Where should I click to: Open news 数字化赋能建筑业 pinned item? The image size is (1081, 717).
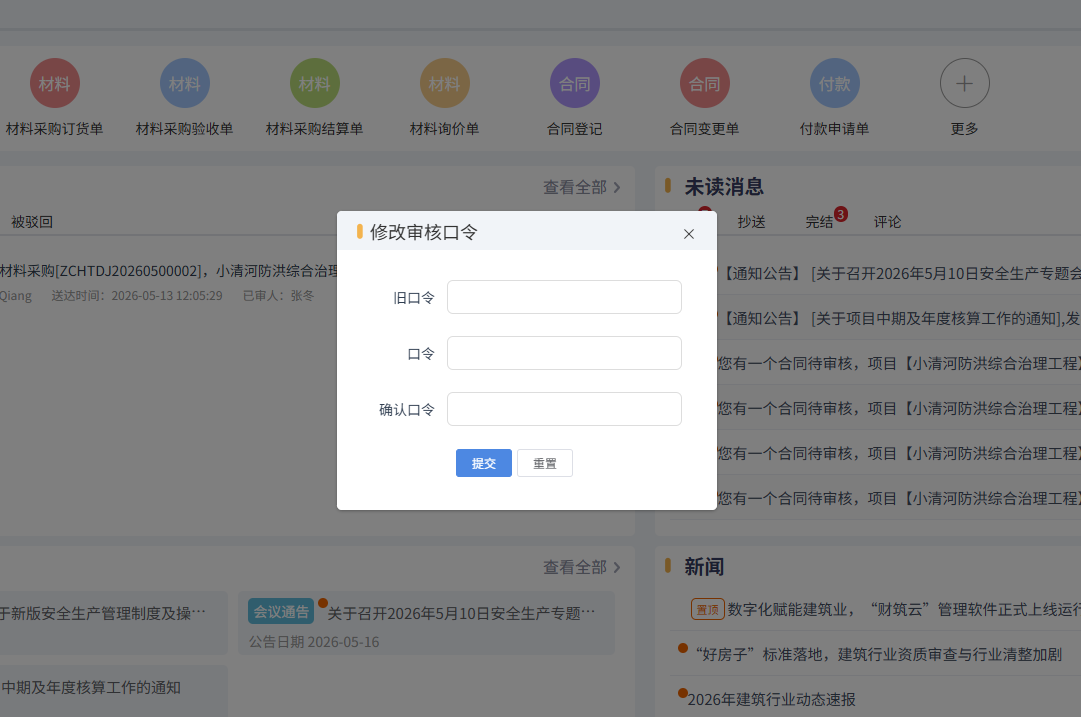click(x=904, y=609)
